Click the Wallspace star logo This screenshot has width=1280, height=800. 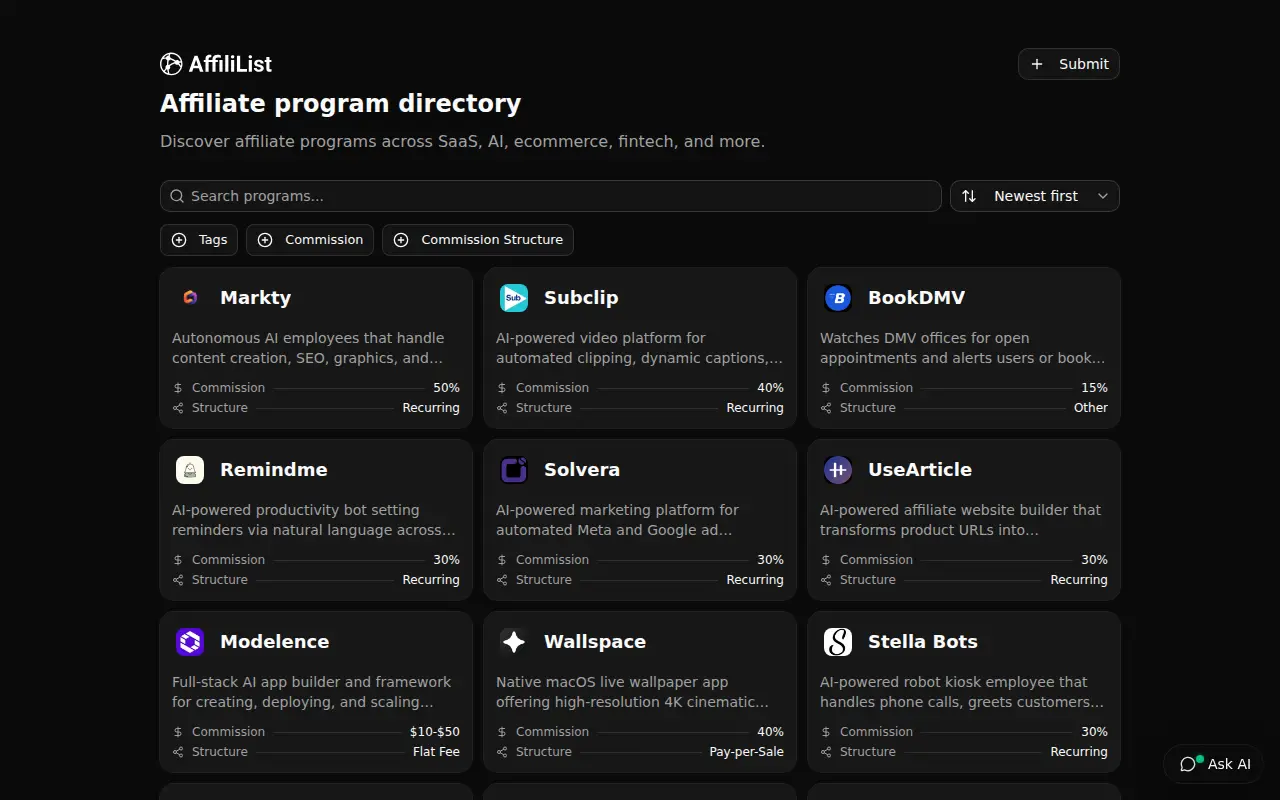tap(514, 642)
